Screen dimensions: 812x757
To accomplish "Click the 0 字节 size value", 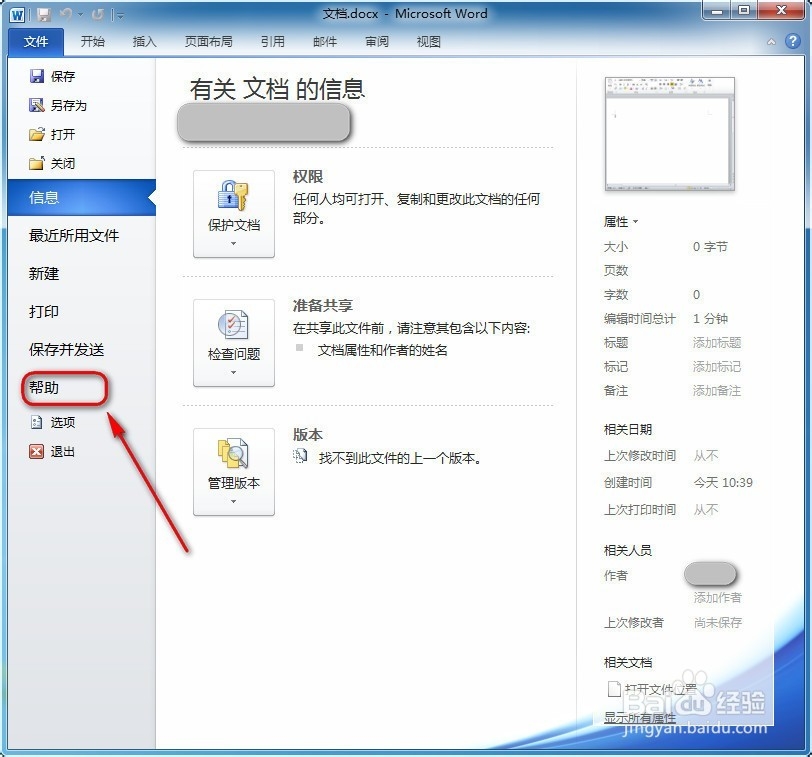I will point(710,246).
